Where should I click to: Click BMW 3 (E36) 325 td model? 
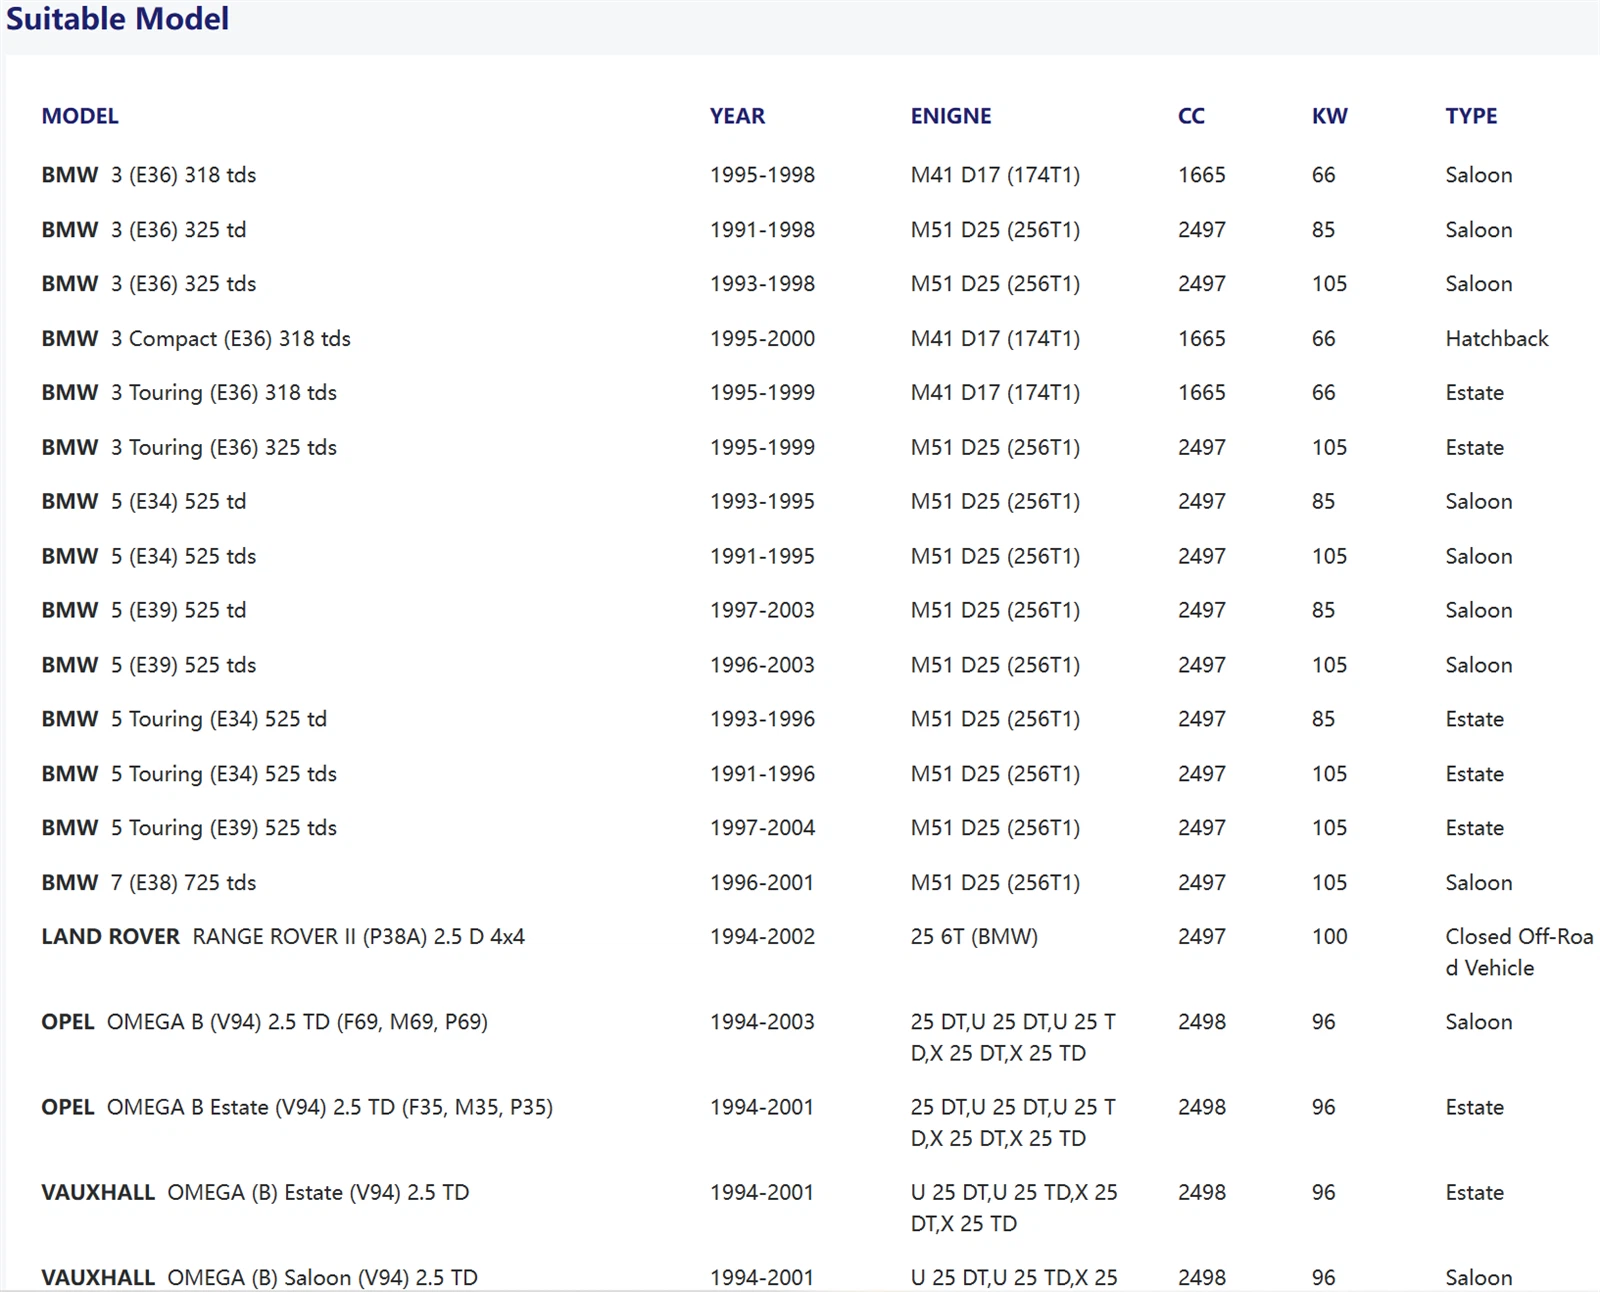point(144,230)
